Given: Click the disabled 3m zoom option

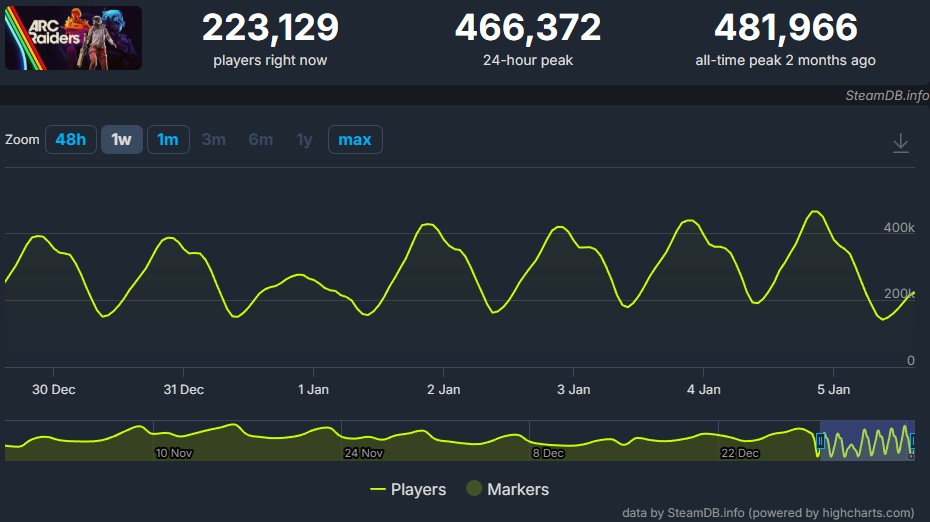Looking at the screenshot, I should pos(213,140).
